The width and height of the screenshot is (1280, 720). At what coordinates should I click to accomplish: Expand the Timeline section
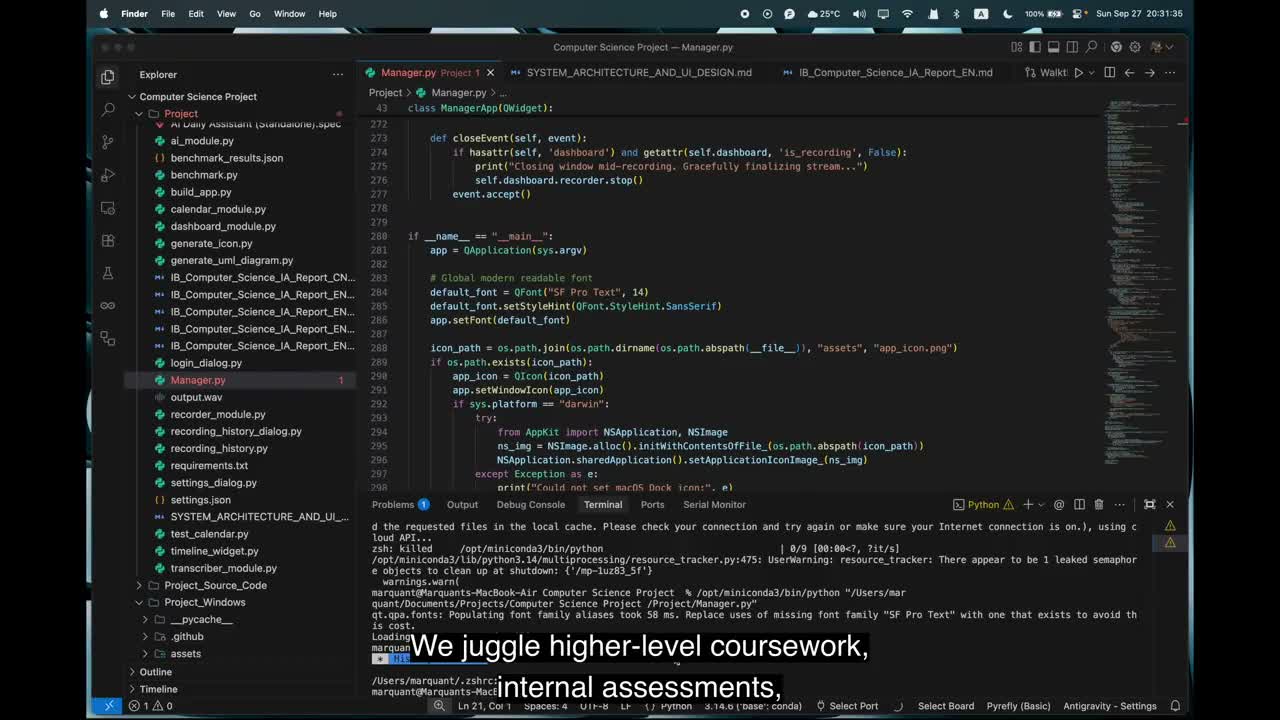[x=131, y=689]
